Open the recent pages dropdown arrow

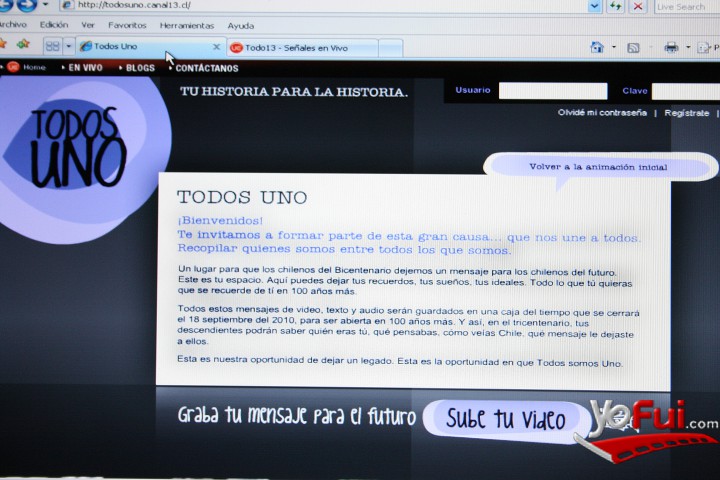pos(45,5)
